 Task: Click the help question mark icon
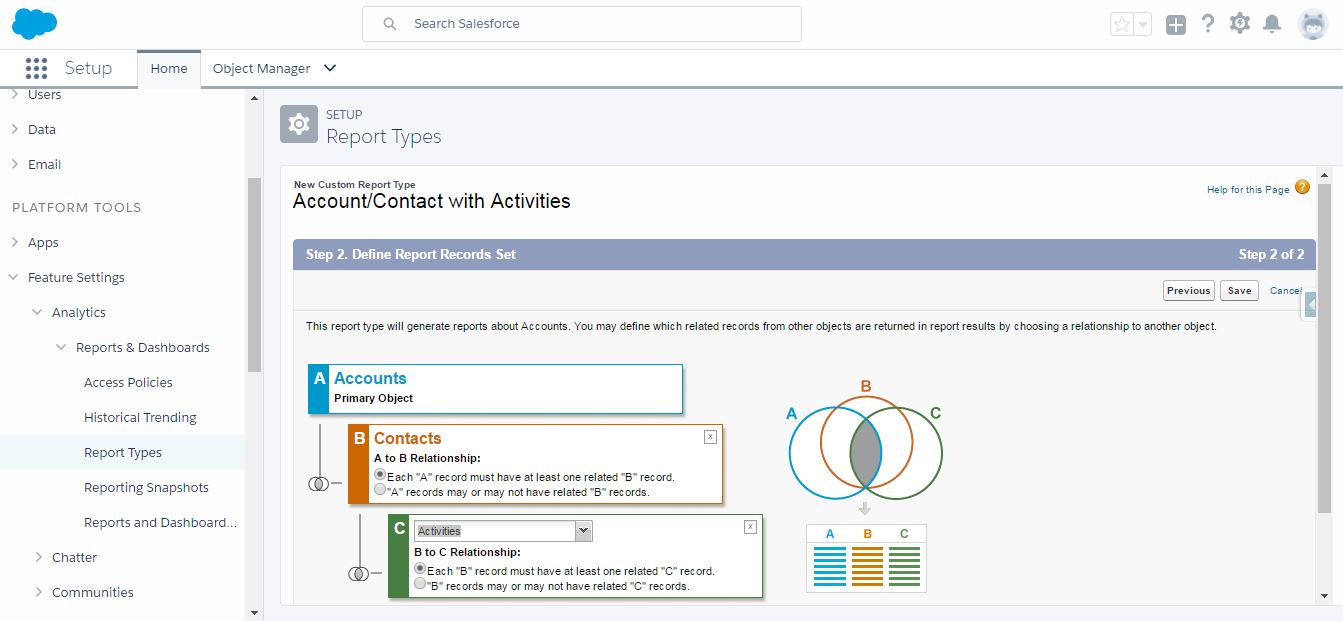[1208, 22]
